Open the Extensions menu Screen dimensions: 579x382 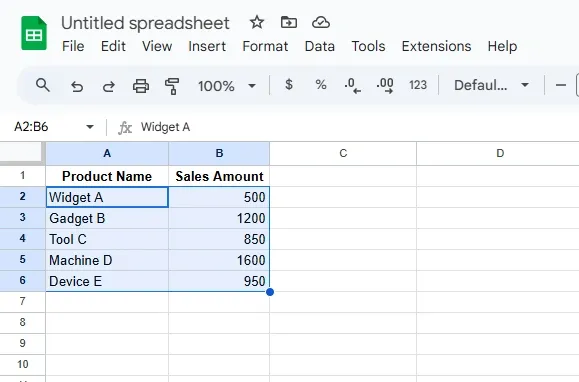tap(436, 46)
